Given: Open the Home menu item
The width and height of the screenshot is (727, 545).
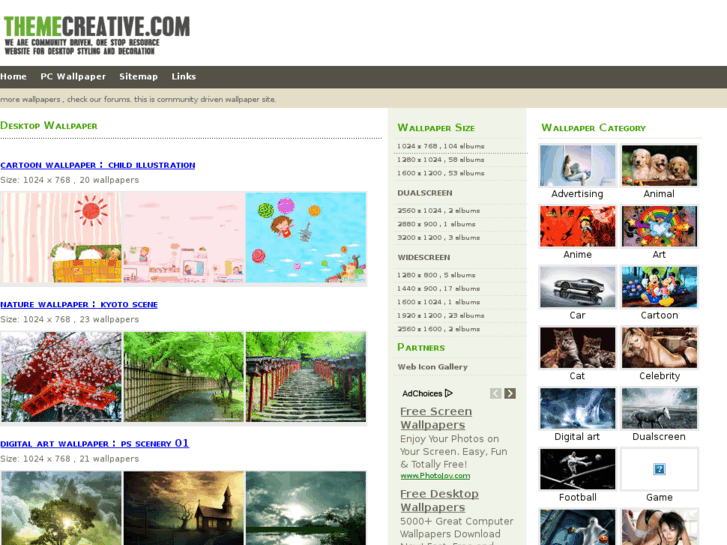Looking at the screenshot, I should 13,77.
